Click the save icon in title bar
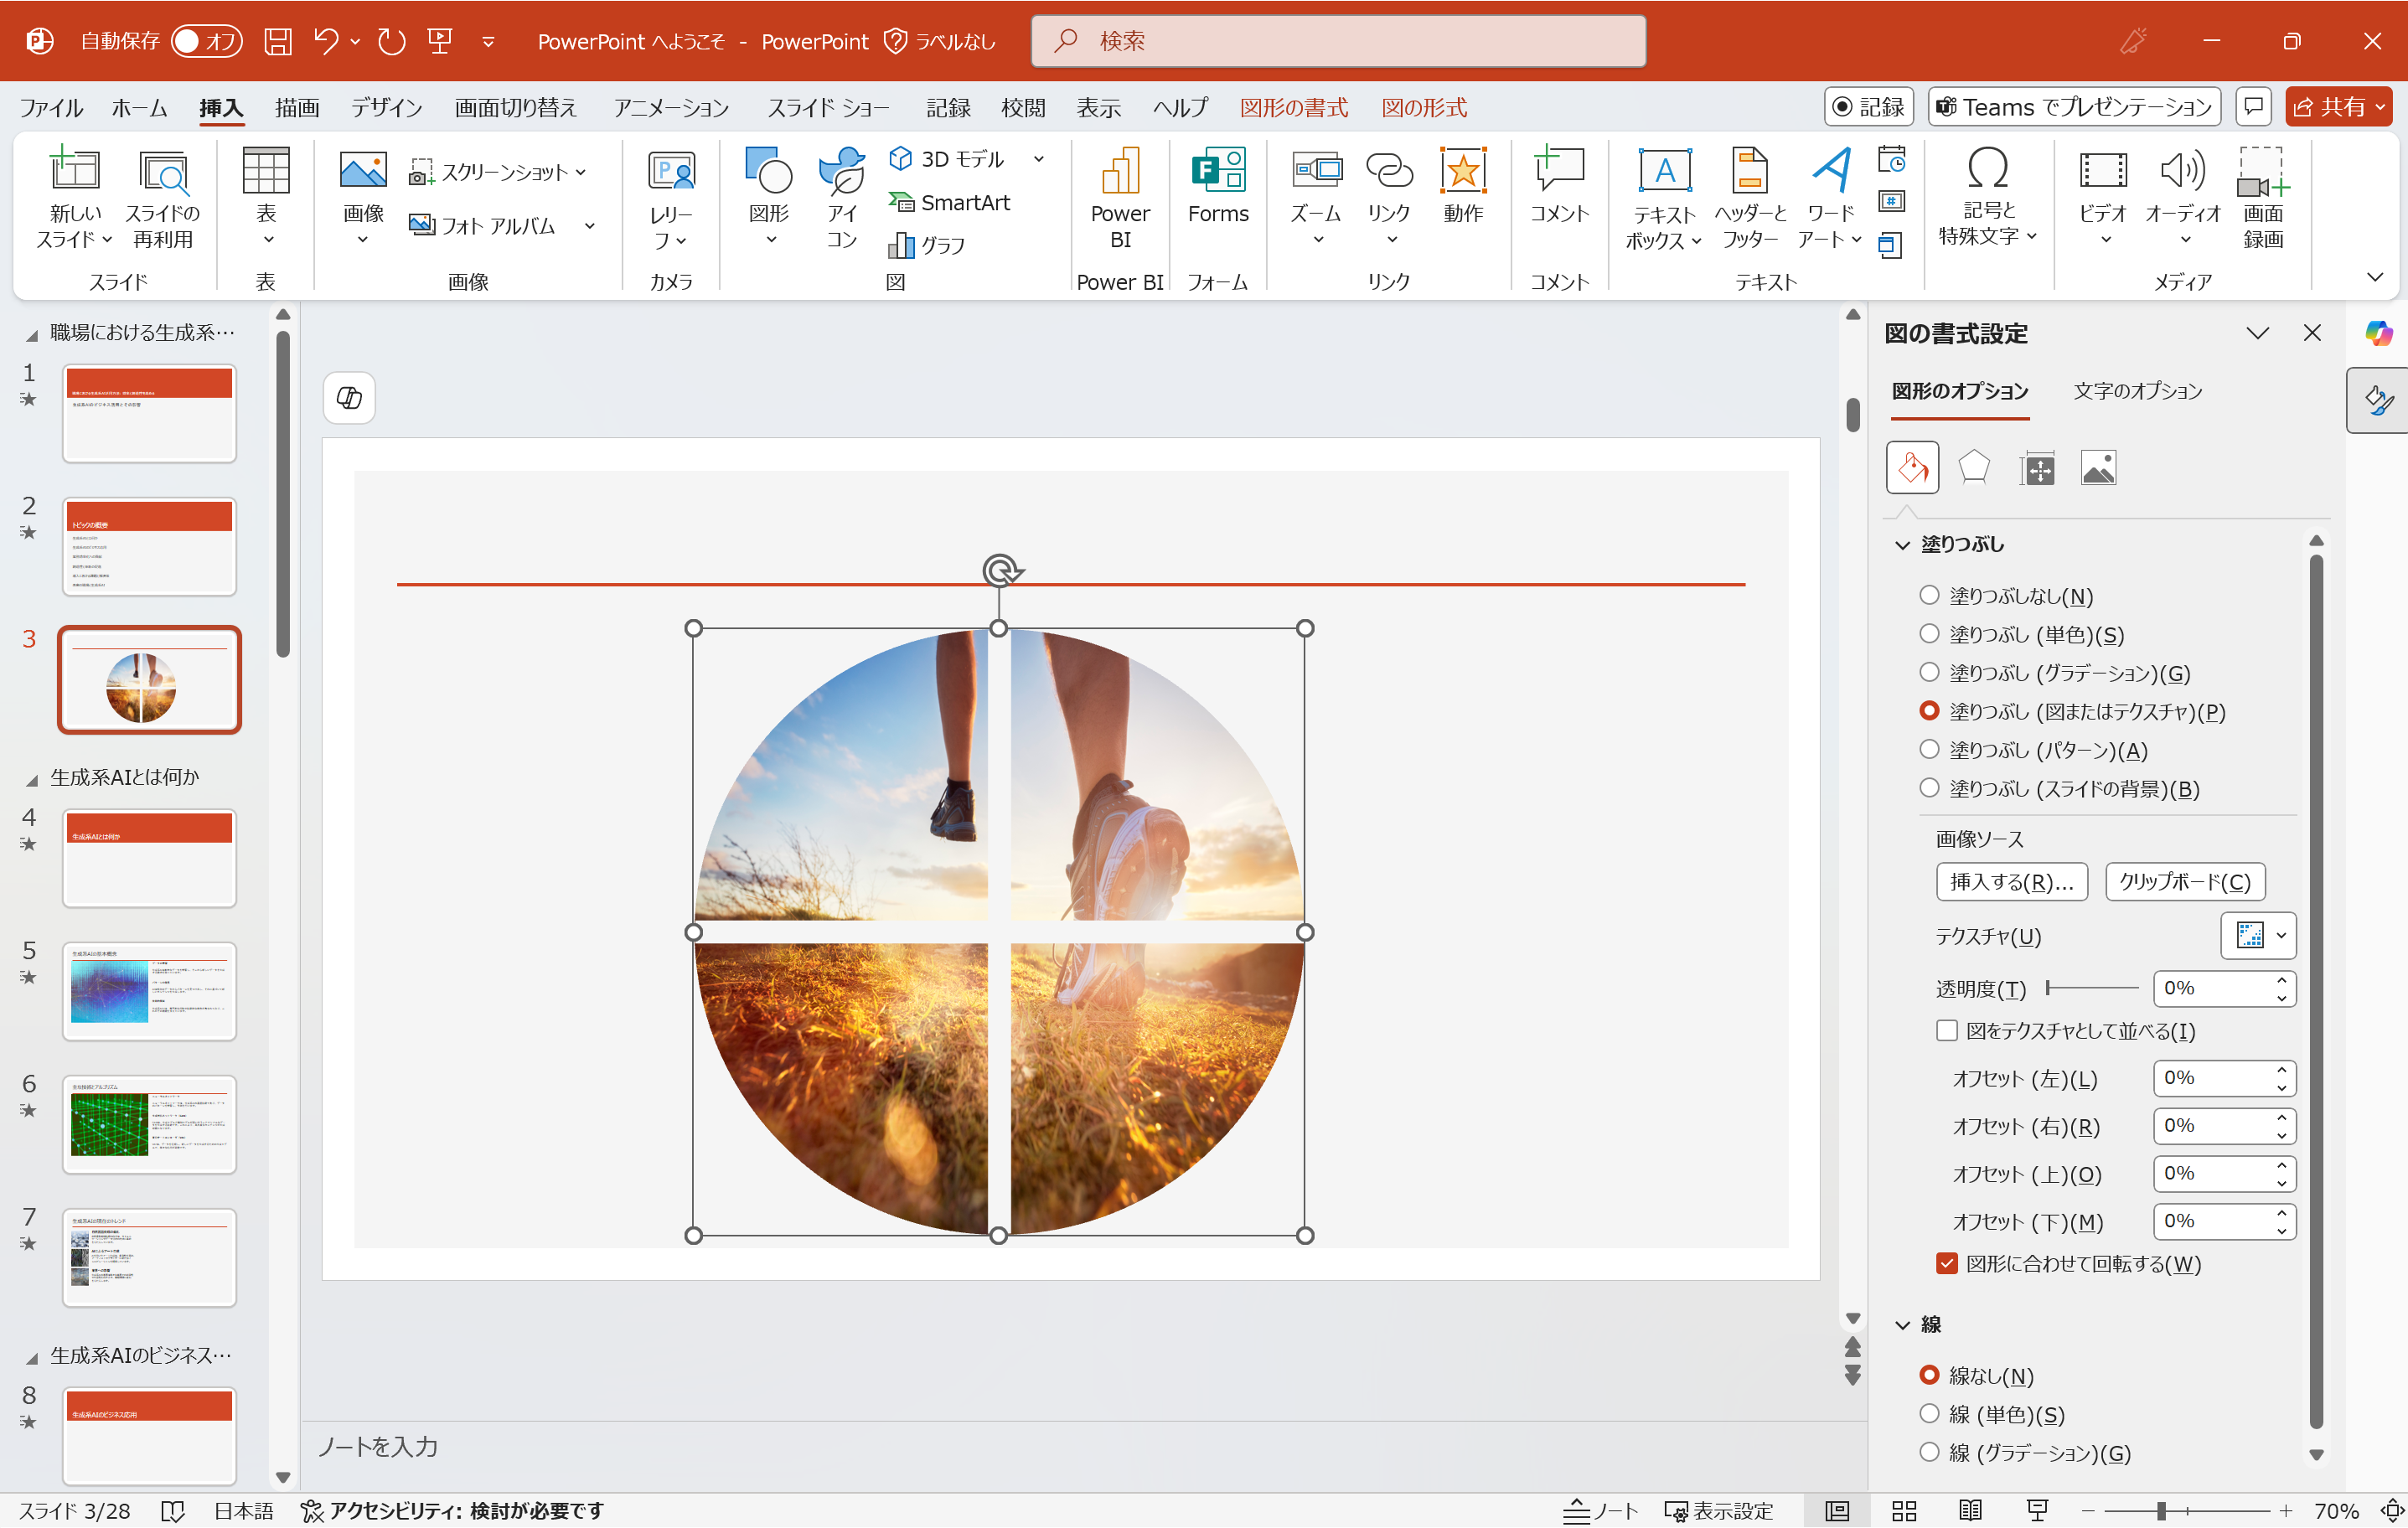Viewport: 2408px width, 1528px height. pos(278,41)
